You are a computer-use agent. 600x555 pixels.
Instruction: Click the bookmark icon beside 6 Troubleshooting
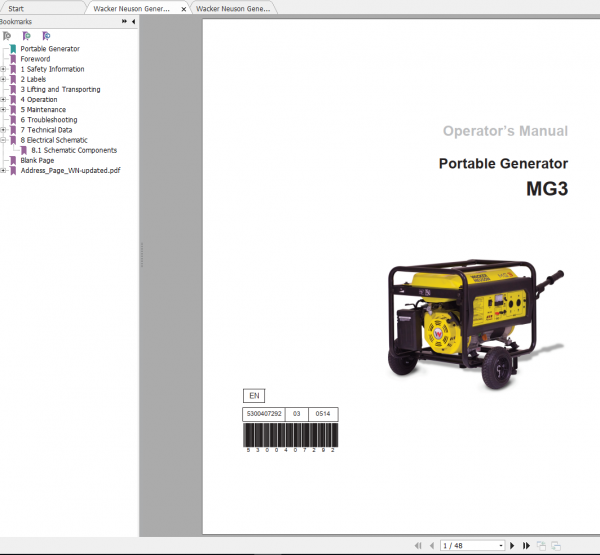13,120
